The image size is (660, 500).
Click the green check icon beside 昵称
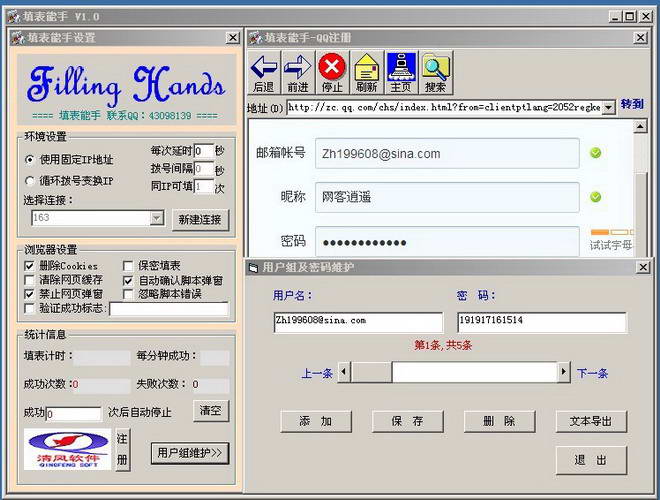[x=595, y=197]
